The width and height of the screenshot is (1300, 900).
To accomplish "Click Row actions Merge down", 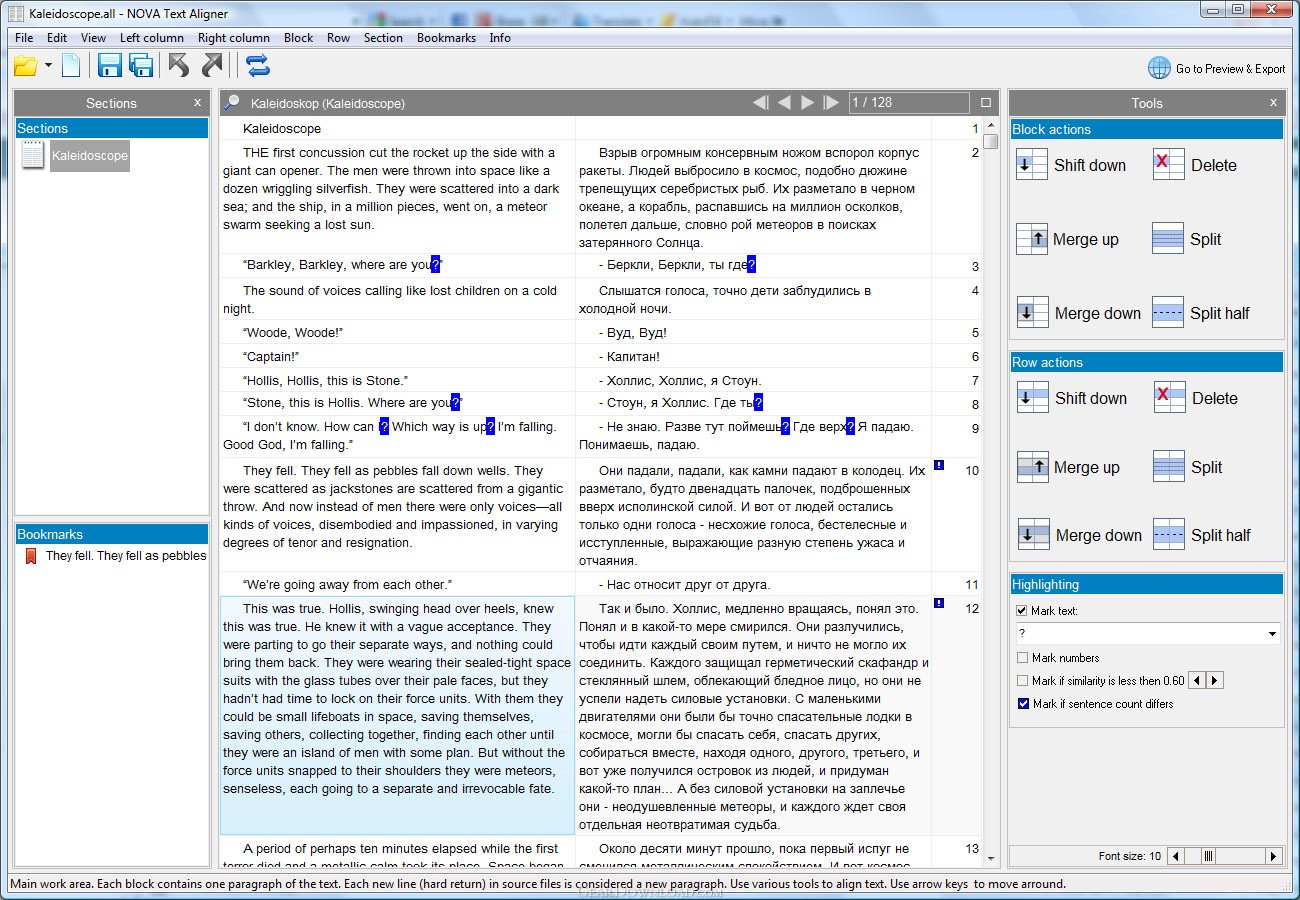I will point(1080,535).
